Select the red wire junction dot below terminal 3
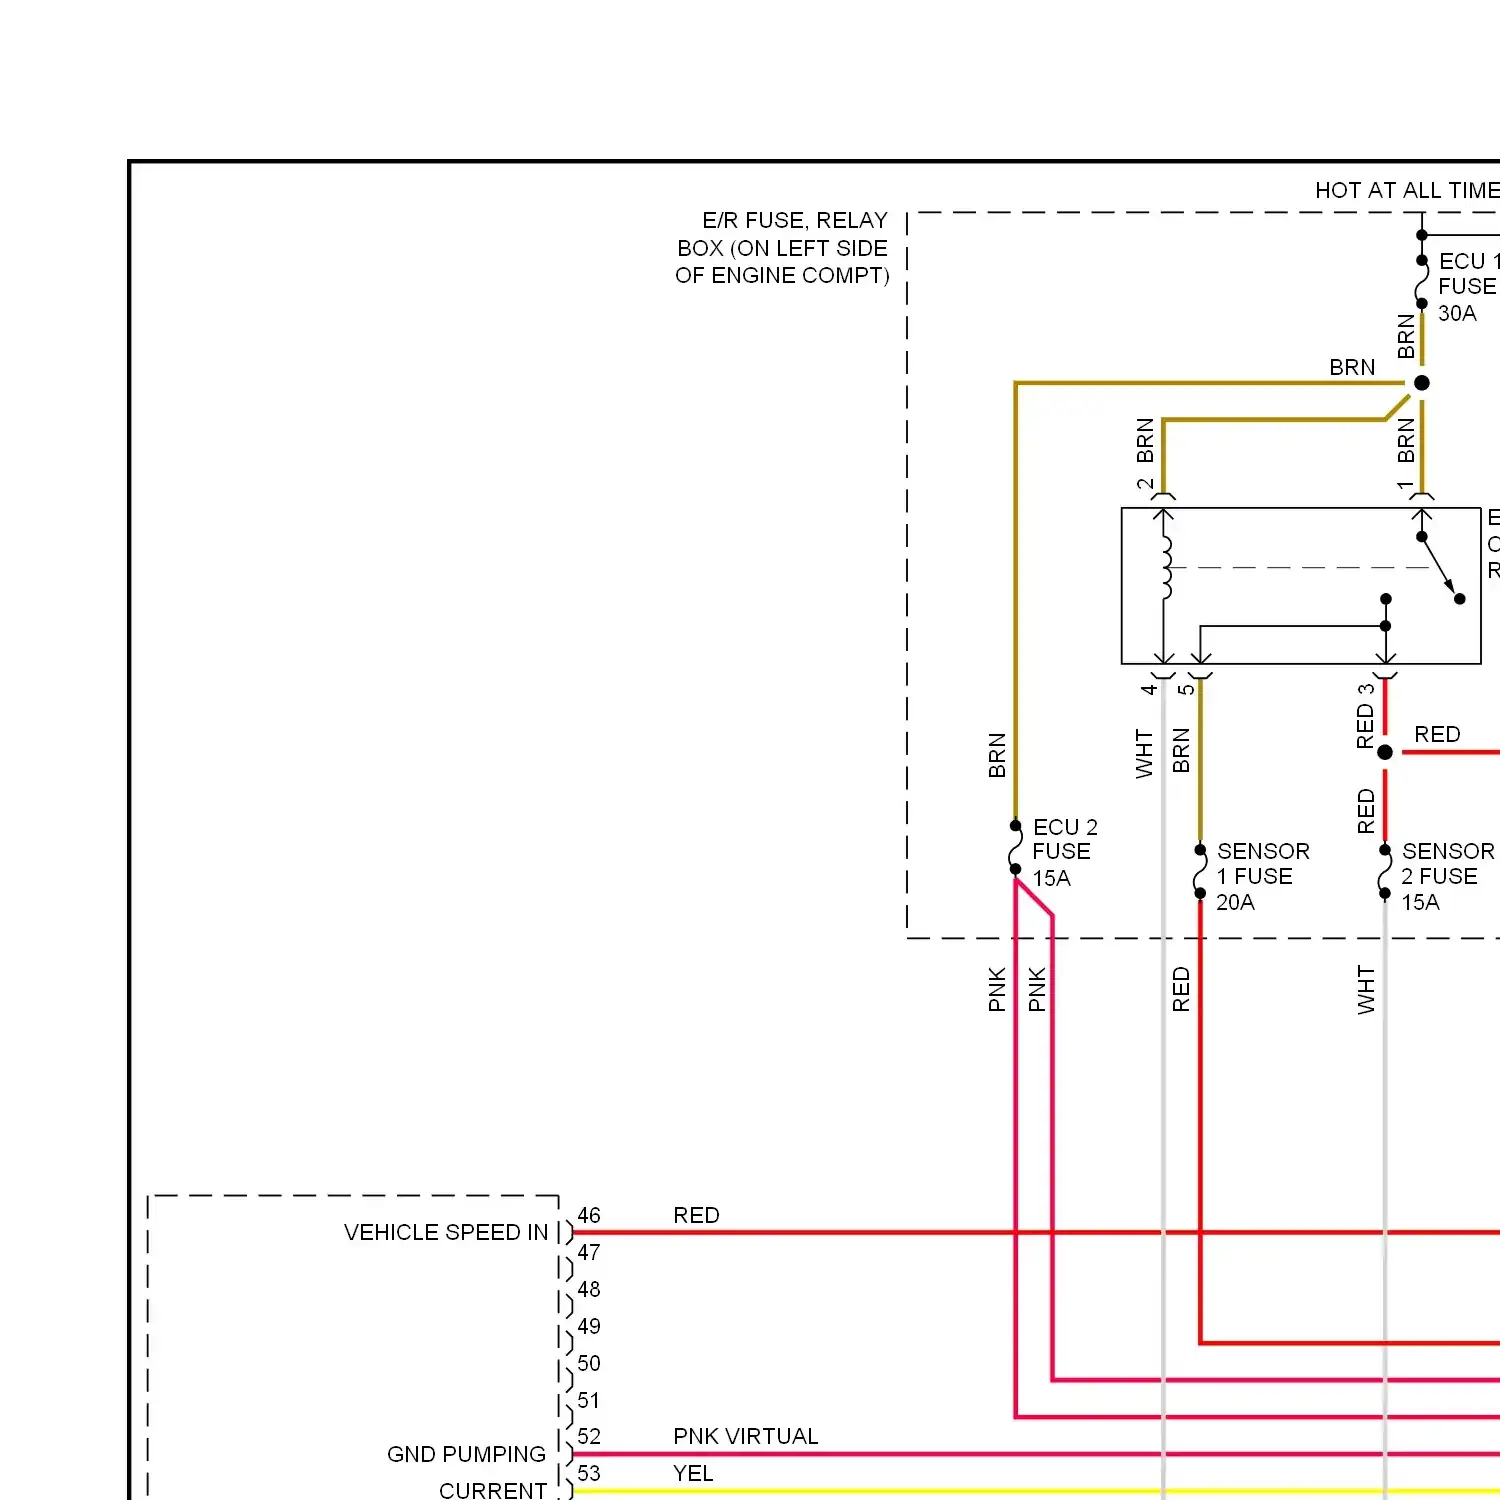Viewport: 1500px width, 1500px height. coord(1385,752)
